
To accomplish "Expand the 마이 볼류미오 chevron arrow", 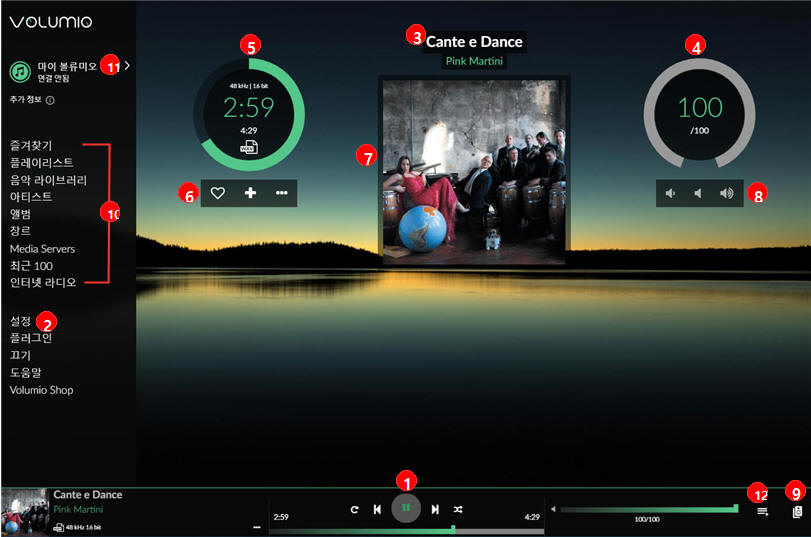I will coord(128,65).
